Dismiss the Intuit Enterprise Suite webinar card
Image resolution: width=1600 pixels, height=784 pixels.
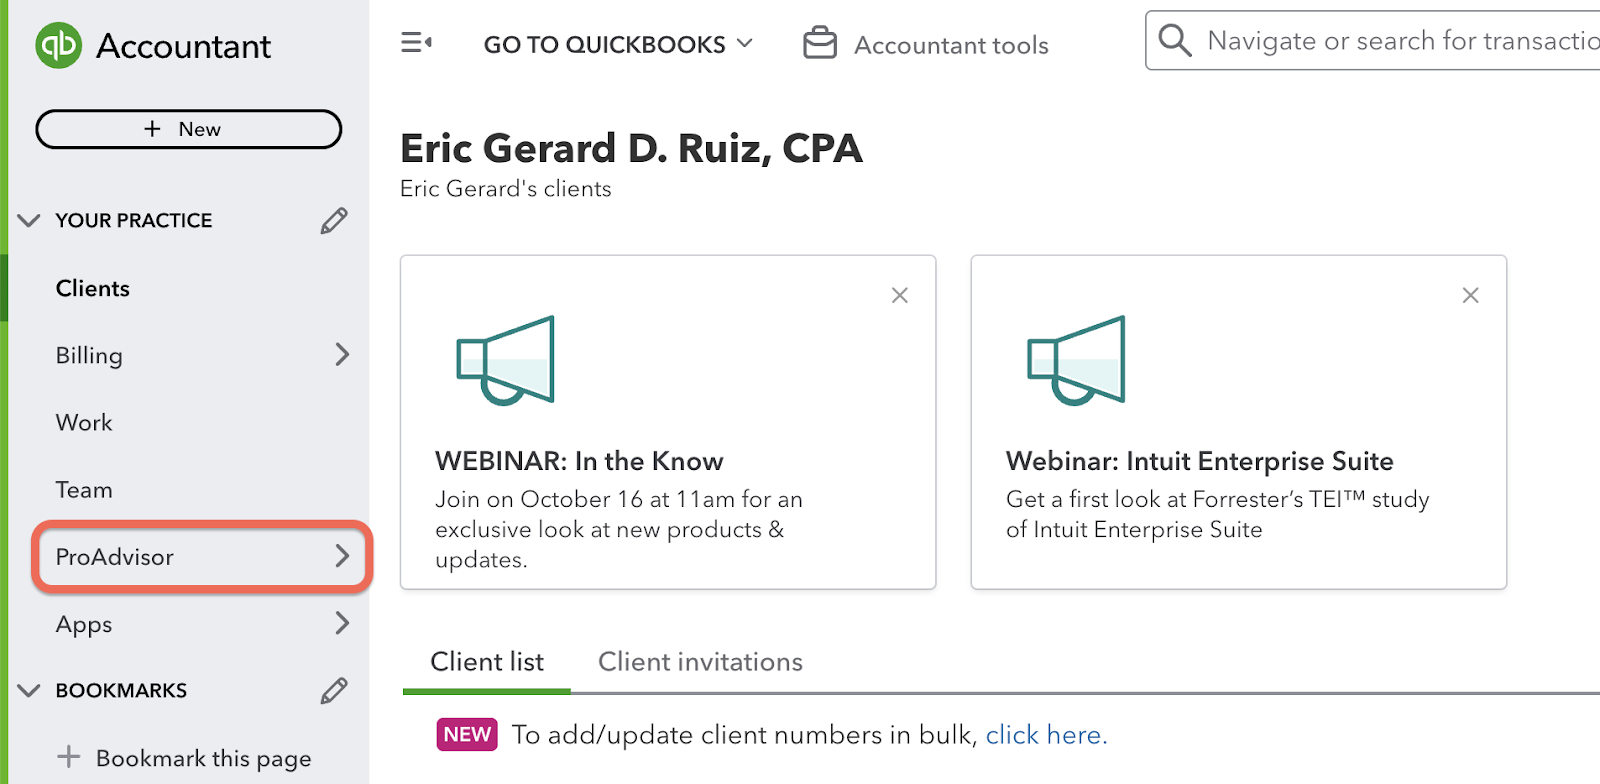(x=1470, y=295)
